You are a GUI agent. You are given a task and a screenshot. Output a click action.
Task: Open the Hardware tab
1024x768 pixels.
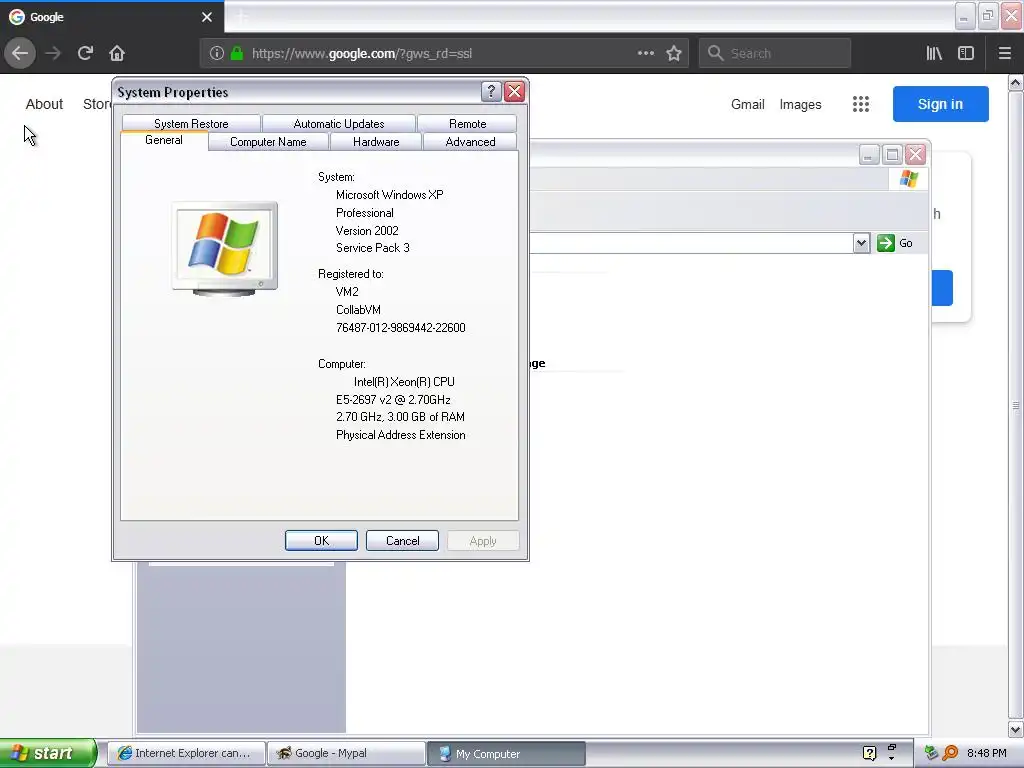[376, 142]
